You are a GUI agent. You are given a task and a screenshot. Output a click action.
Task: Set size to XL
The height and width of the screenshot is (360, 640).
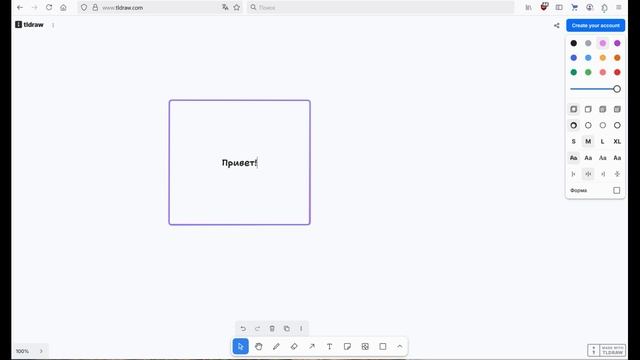click(617, 142)
